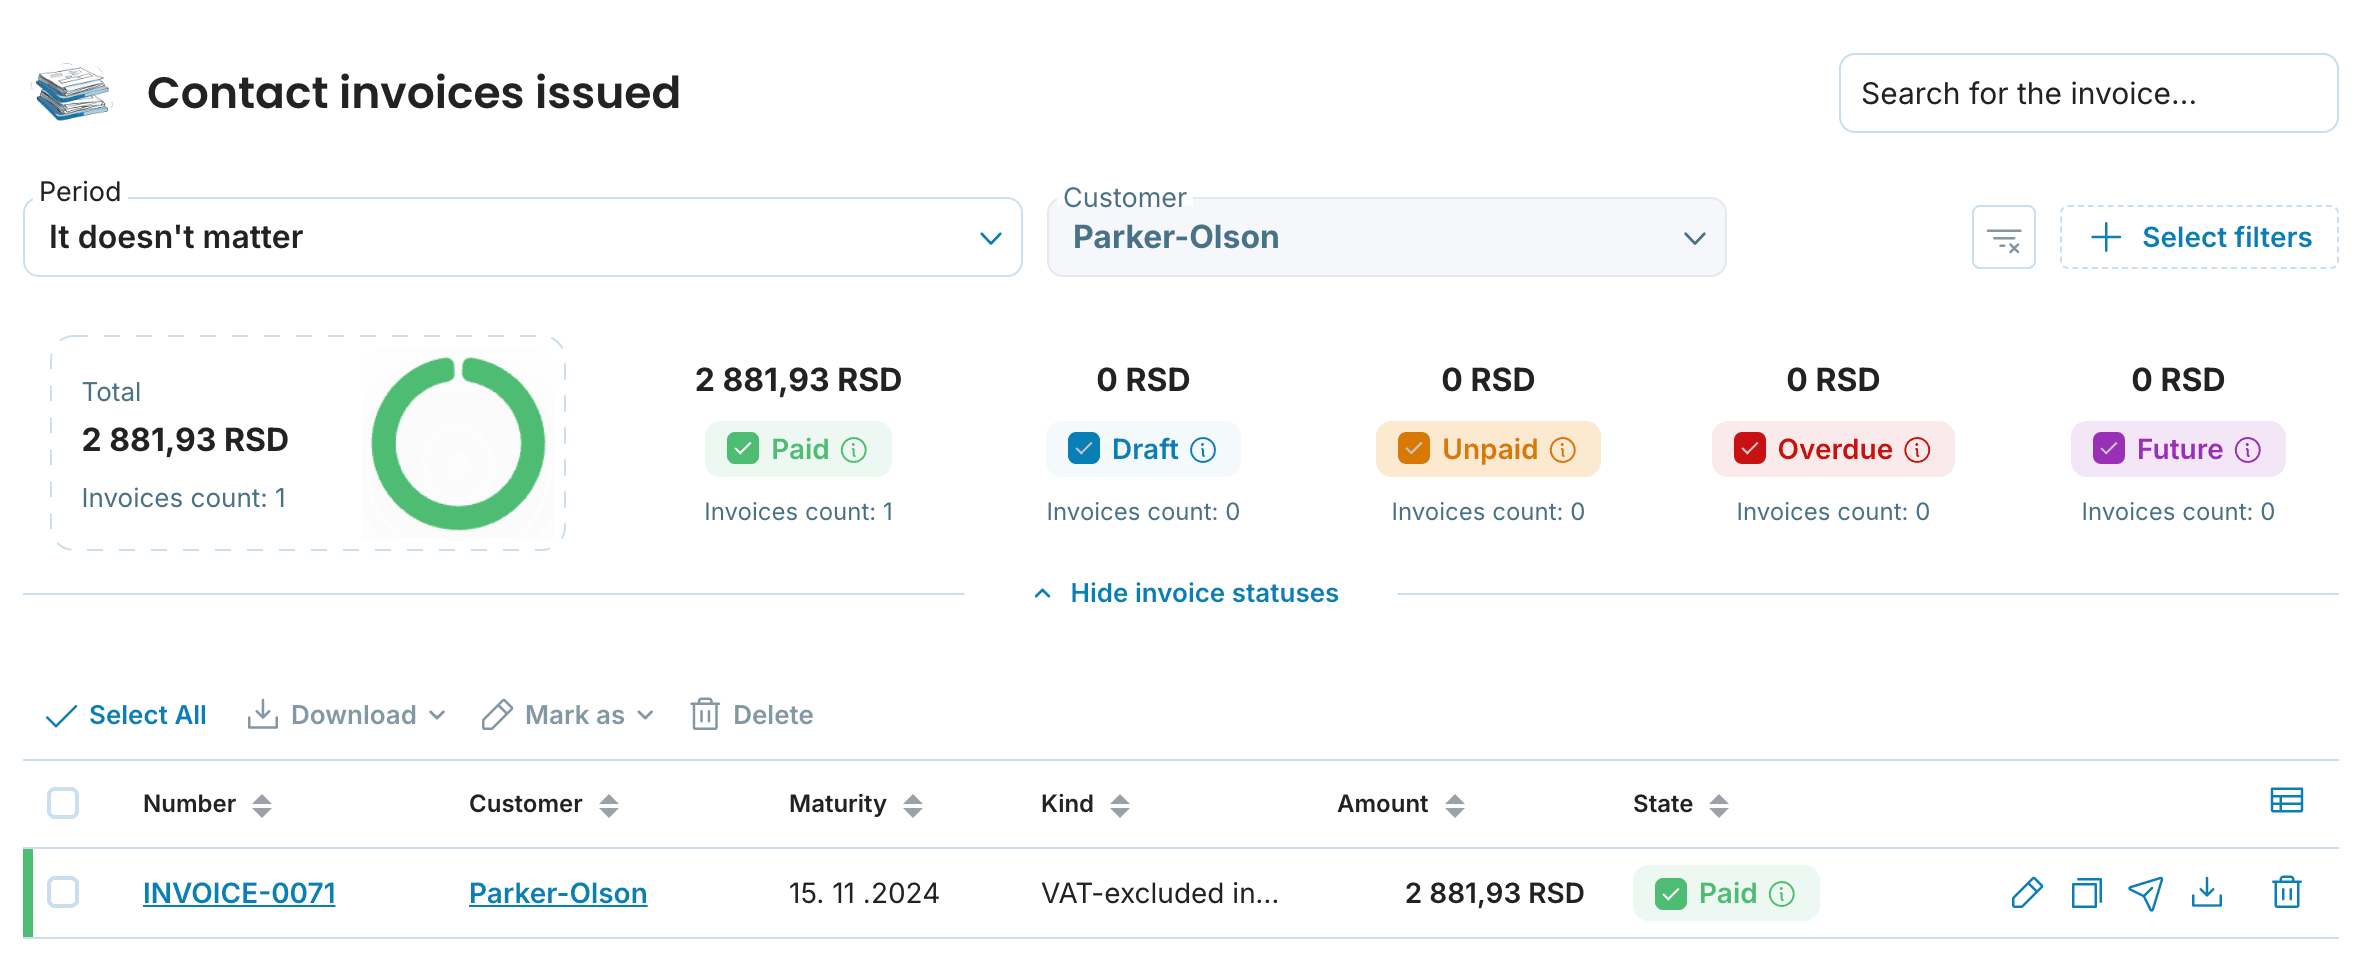Download INVOICE-0071 using the row download icon

point(2206,893)
